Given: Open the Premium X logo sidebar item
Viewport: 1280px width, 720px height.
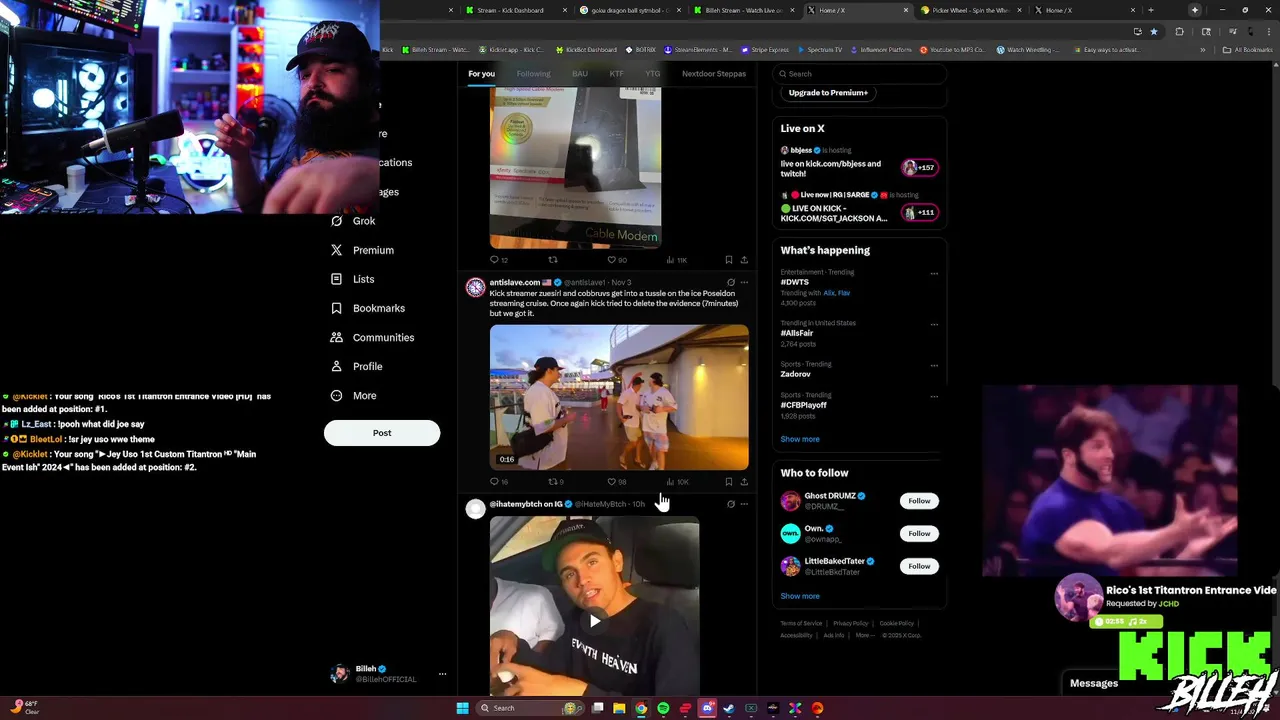Looking at the screenshot, I should pos(336,250).
